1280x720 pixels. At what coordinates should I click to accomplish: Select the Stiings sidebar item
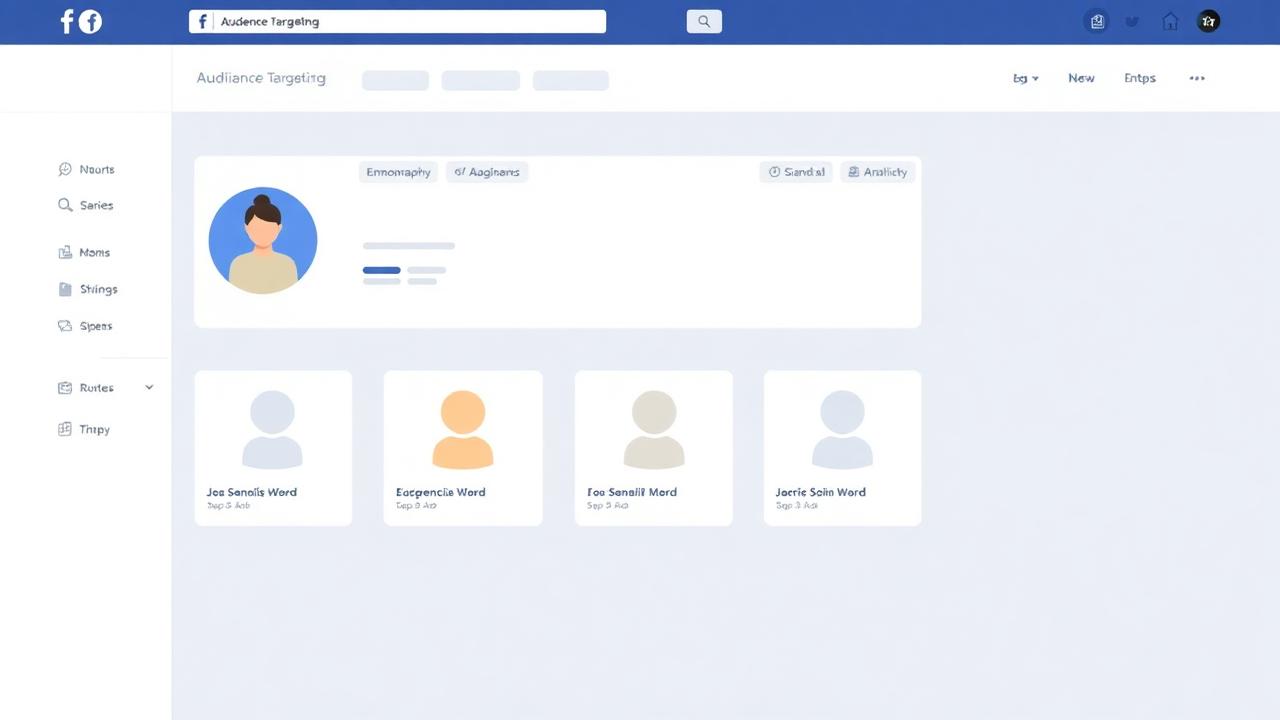tap(88, 289)
